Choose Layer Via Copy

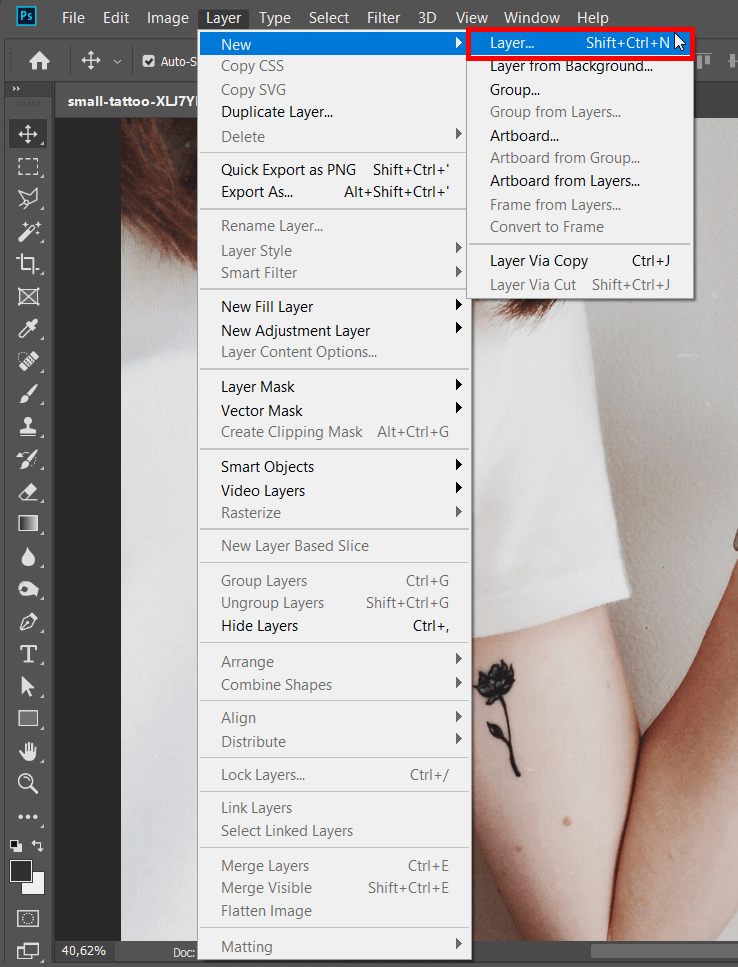pos(580,261)
